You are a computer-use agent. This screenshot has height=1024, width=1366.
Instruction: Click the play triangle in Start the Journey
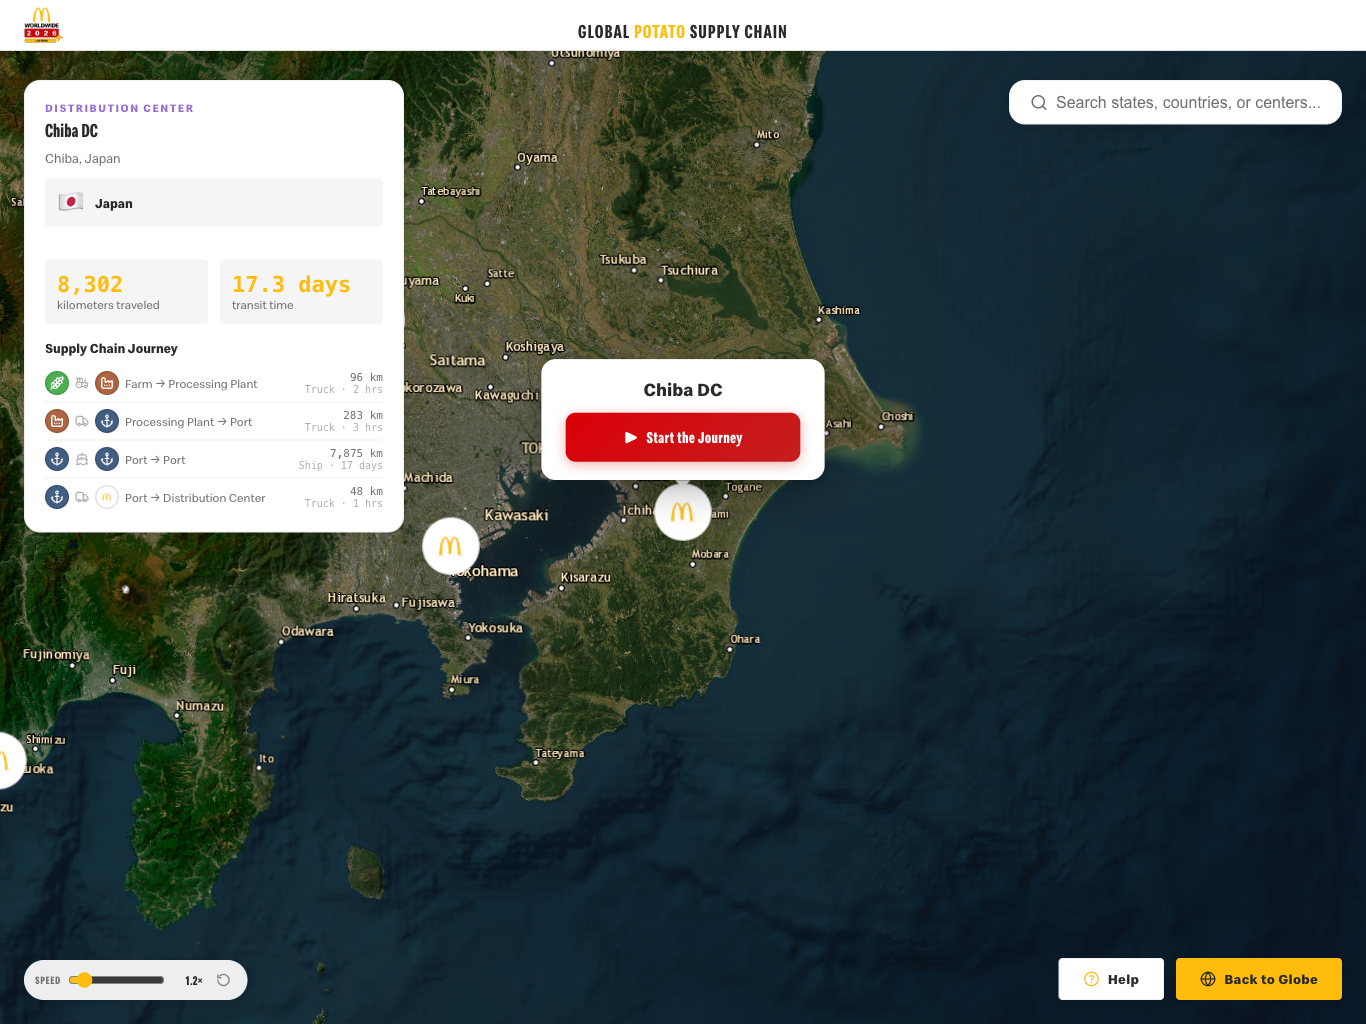pos(631,438)
